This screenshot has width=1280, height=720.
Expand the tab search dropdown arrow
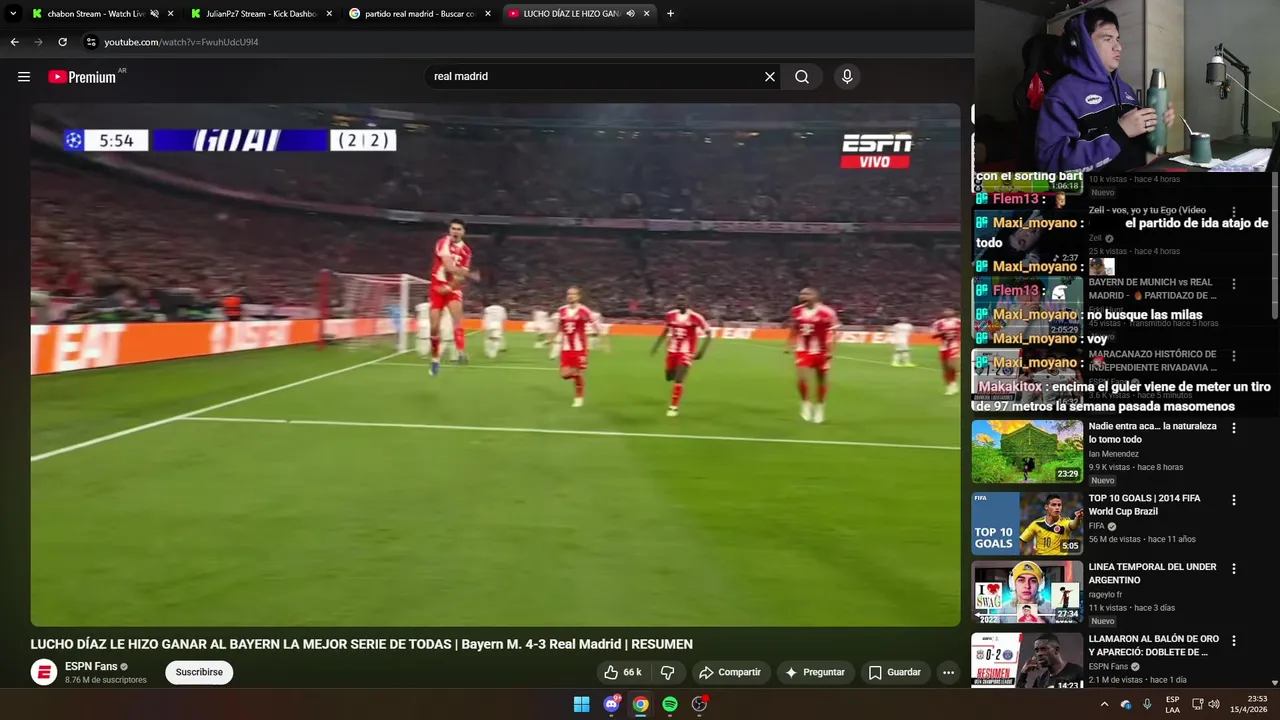point(13,14)
